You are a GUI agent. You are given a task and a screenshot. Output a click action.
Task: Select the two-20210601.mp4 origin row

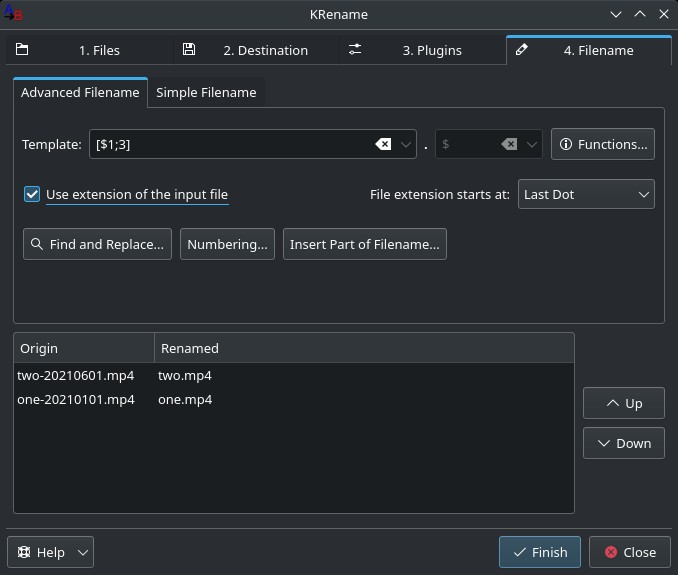click(76, 375)
